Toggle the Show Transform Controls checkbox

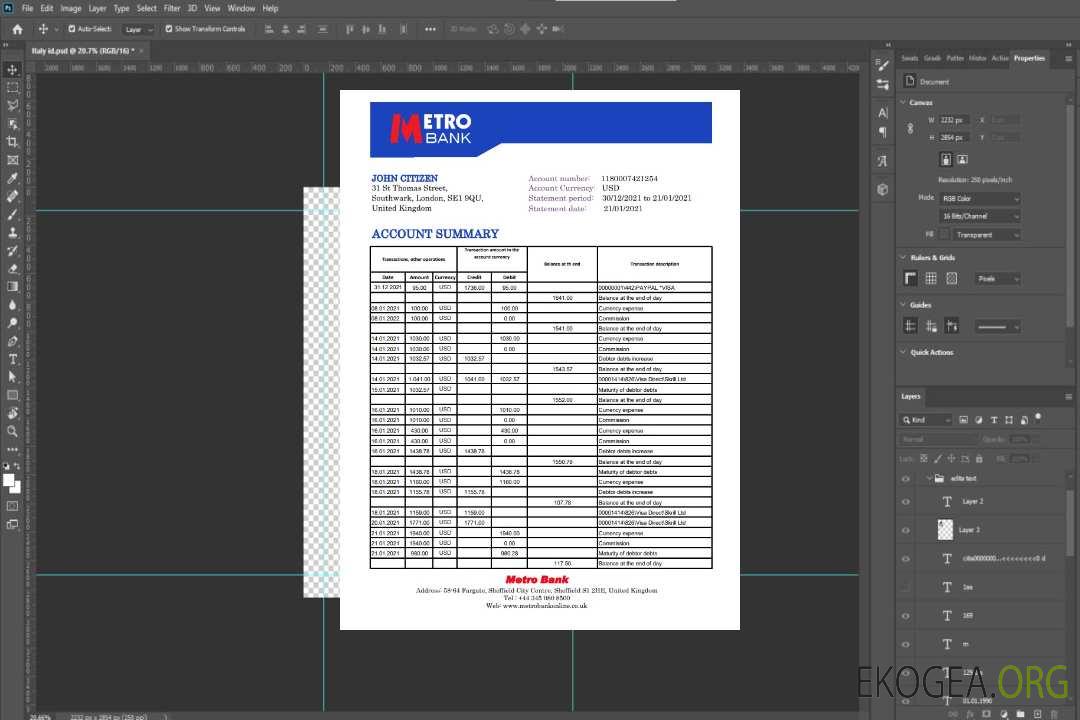pyautogui.click(x=169, y=29)
